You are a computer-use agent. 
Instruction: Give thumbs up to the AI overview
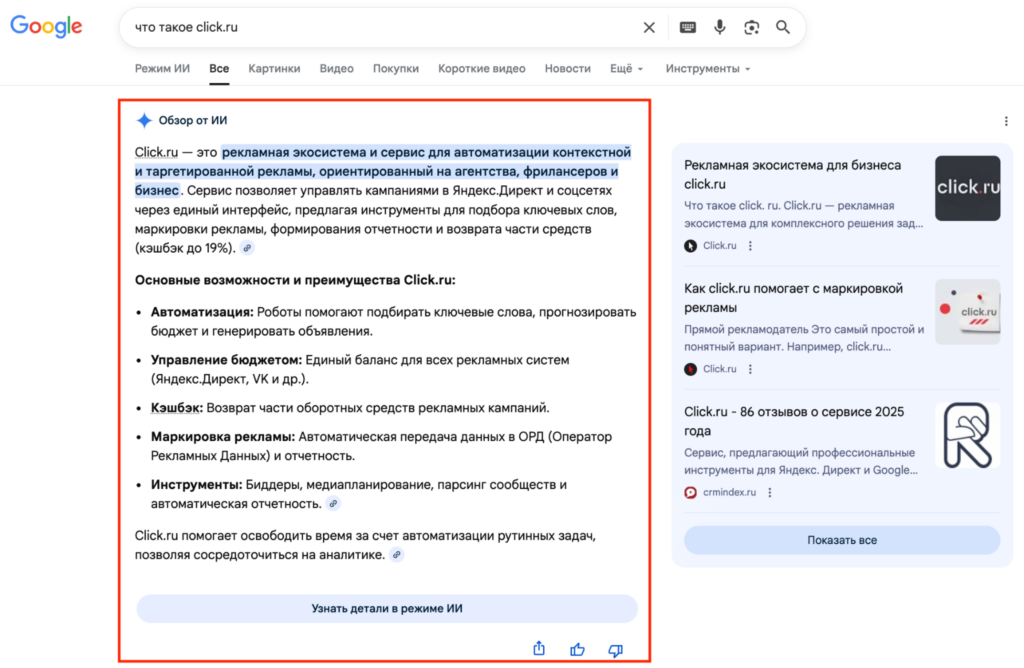pos(577,649)
